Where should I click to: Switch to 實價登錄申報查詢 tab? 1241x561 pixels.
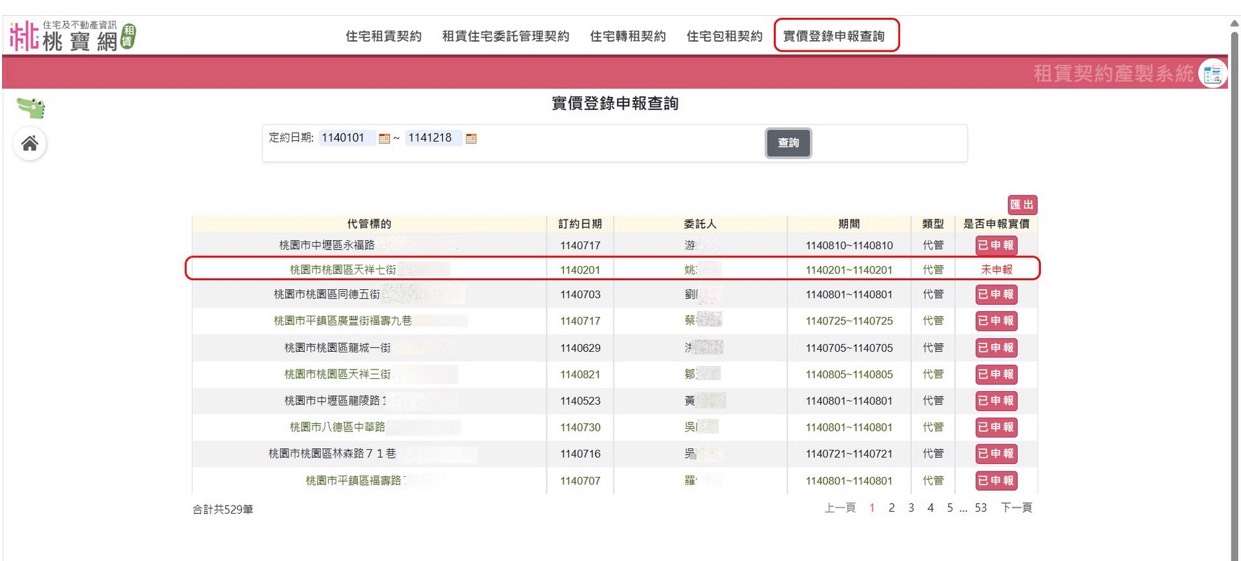pos(835,36)
